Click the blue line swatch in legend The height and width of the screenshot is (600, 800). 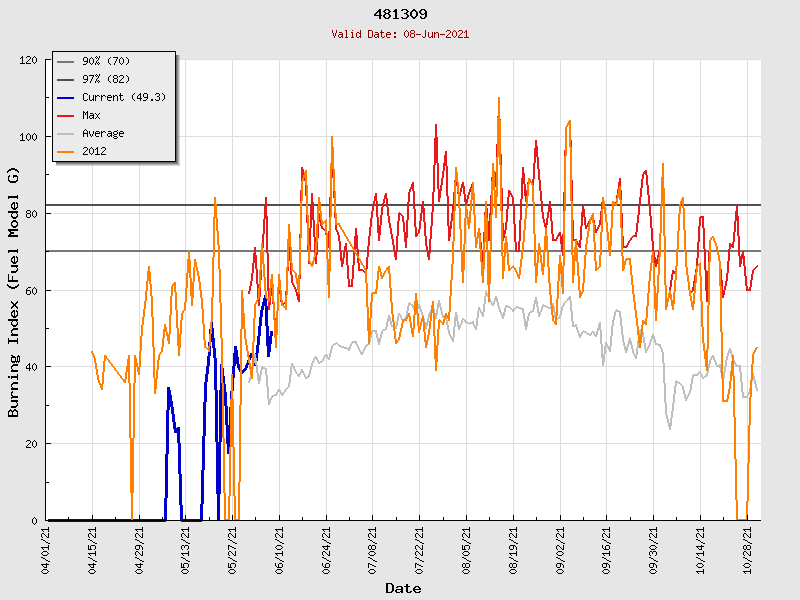67,98
